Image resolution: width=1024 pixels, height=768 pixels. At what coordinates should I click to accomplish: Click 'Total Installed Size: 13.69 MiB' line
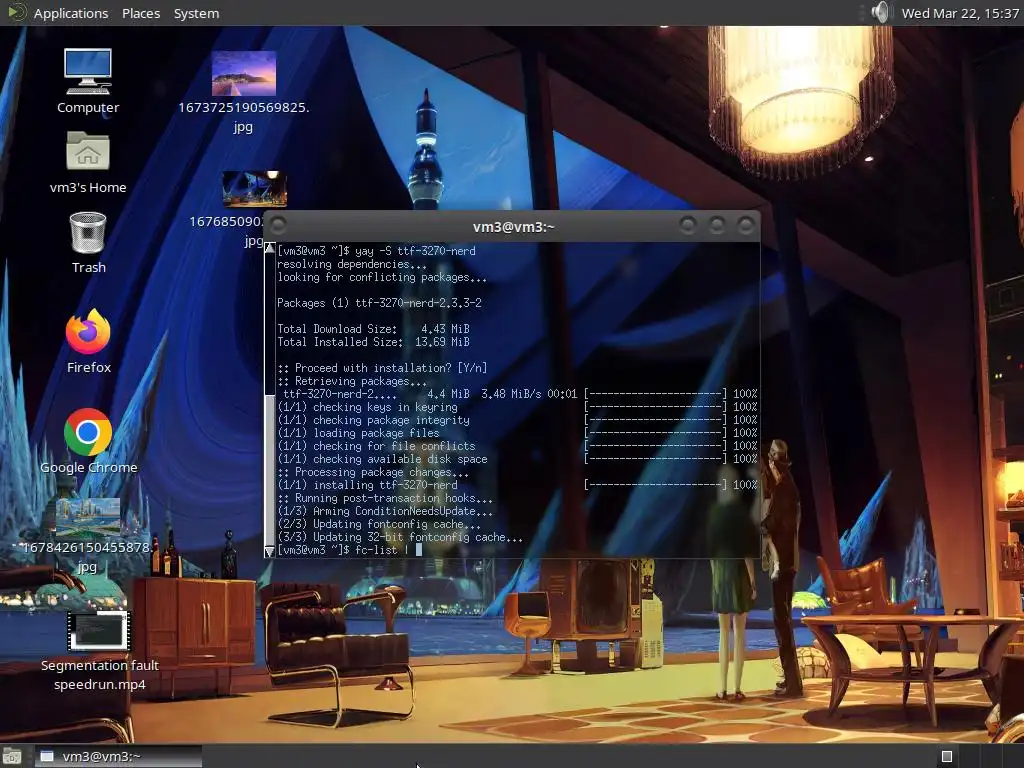(x=373, y=342)
